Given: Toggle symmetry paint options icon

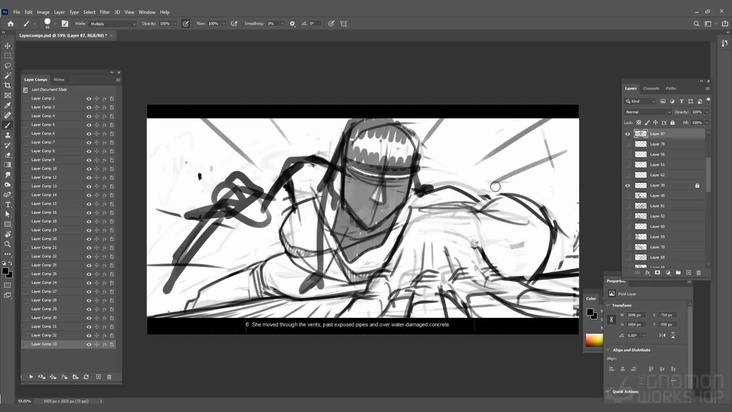Looking at the screenshot, I should [x=344, y=23].
